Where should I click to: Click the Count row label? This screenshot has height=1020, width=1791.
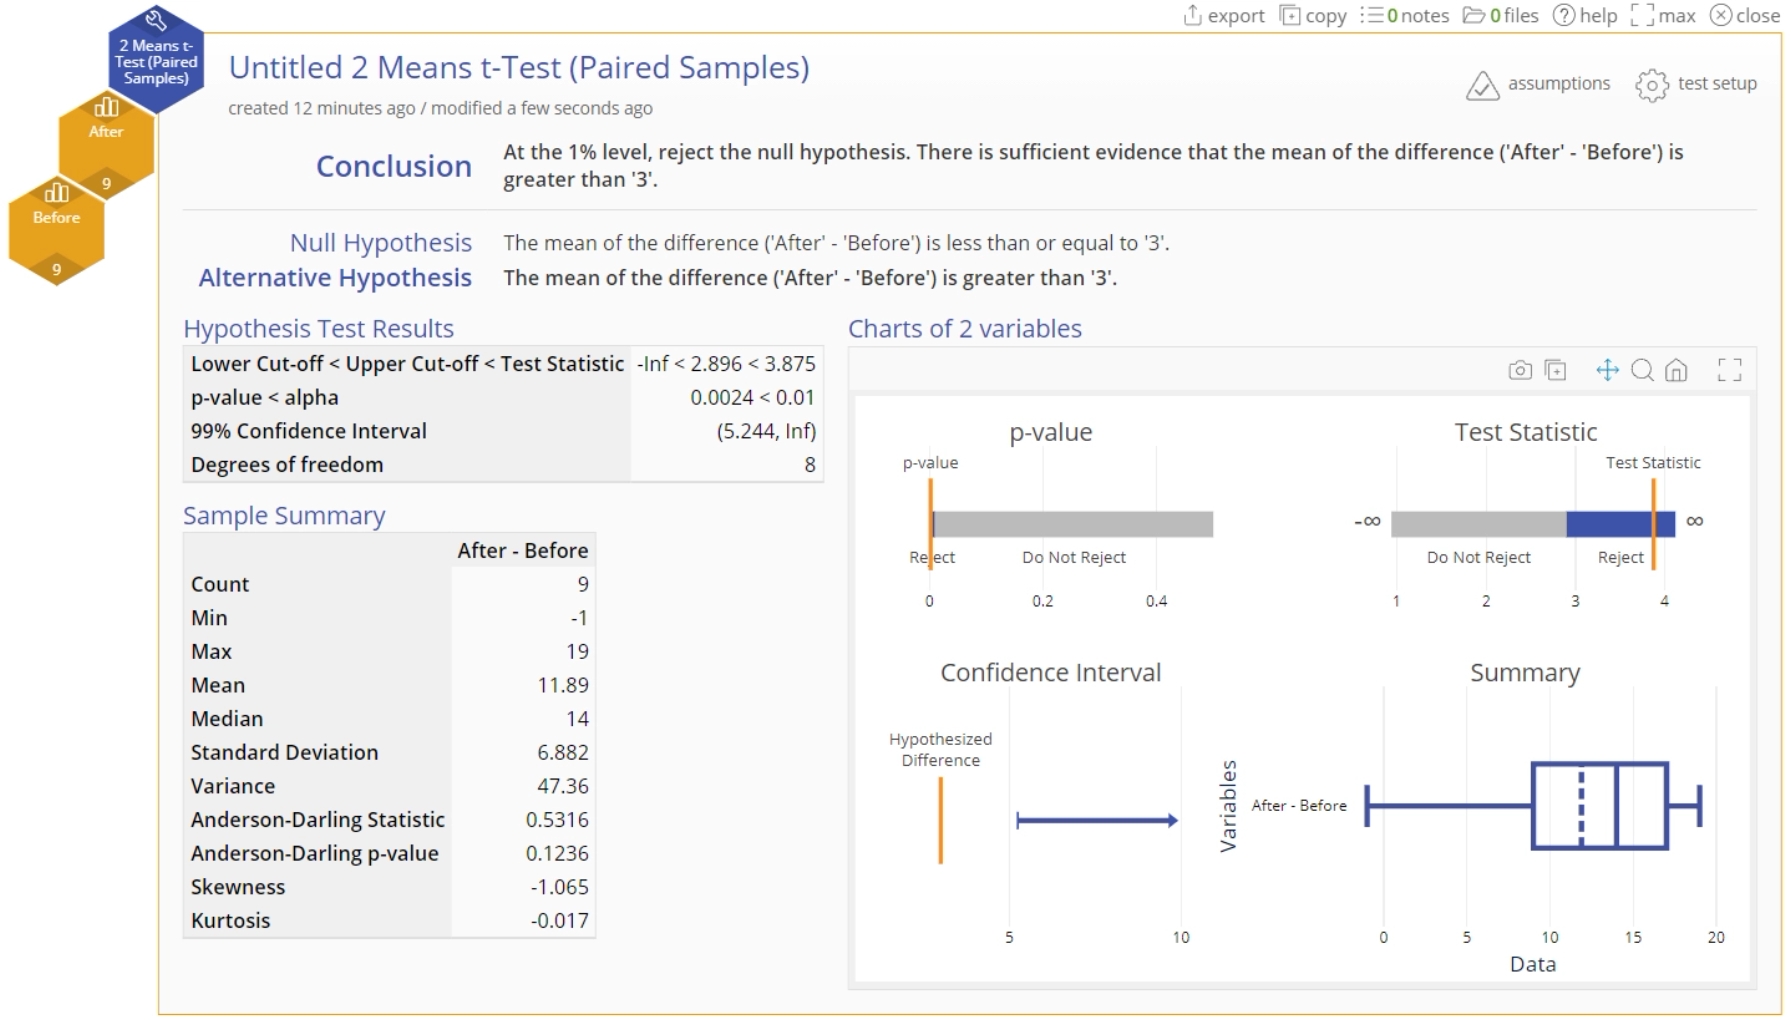click(x=220, y=584)
